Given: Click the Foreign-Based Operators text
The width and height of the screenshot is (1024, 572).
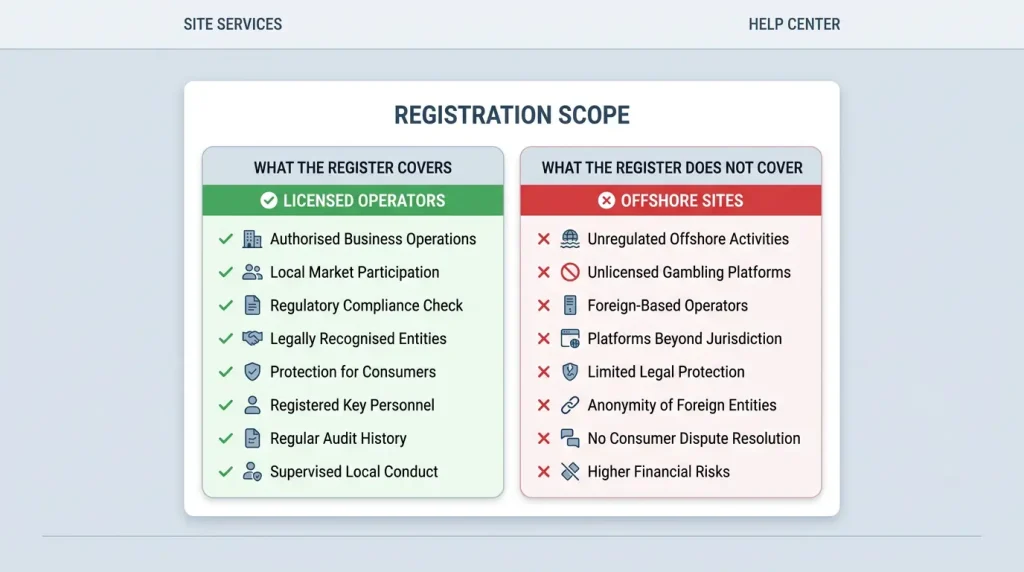Looking at the screenshot, I should [x=667, y=305].
